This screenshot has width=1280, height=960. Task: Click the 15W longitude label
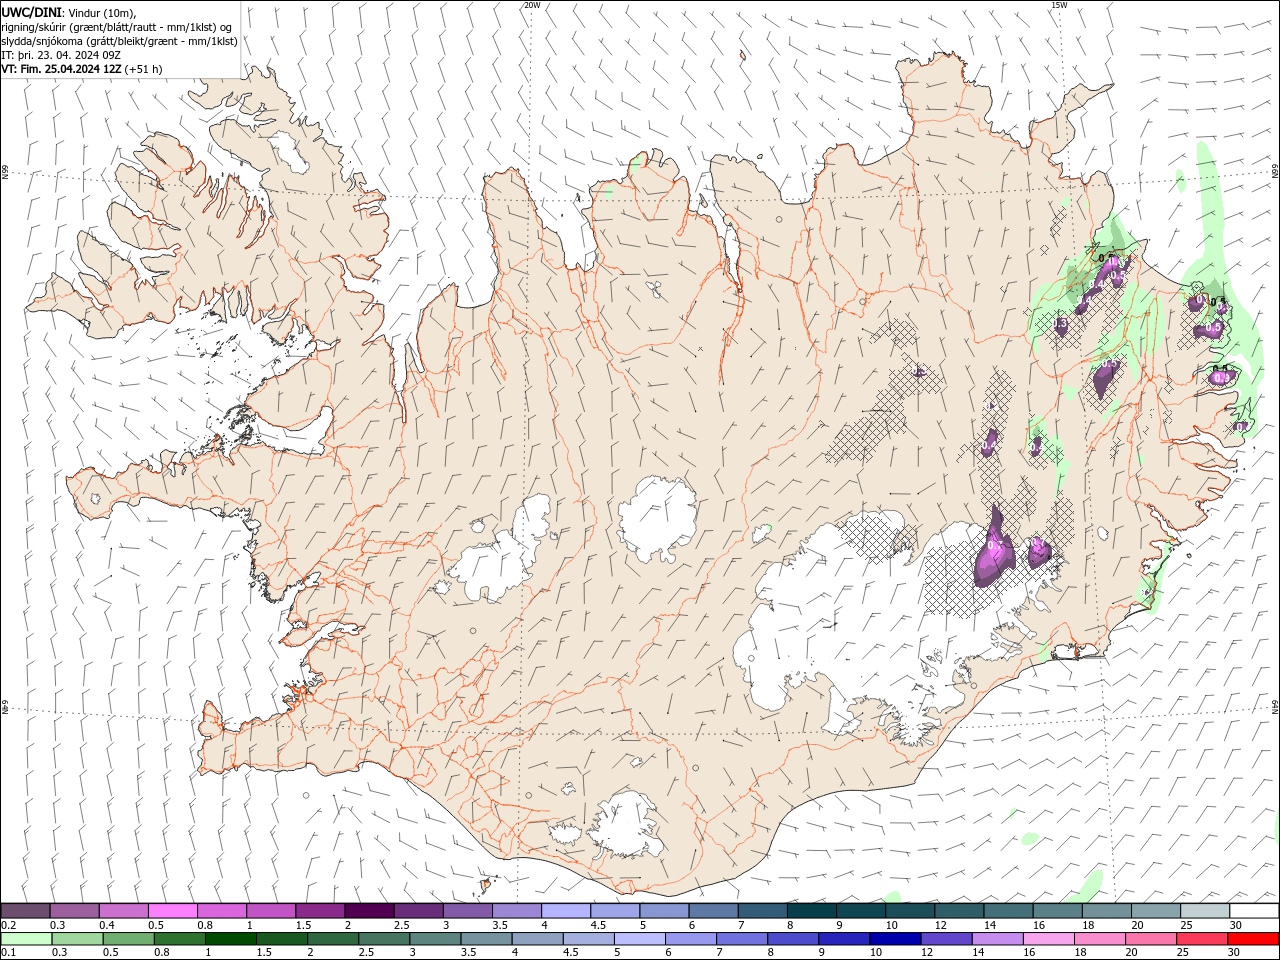tap(1059, 5)
